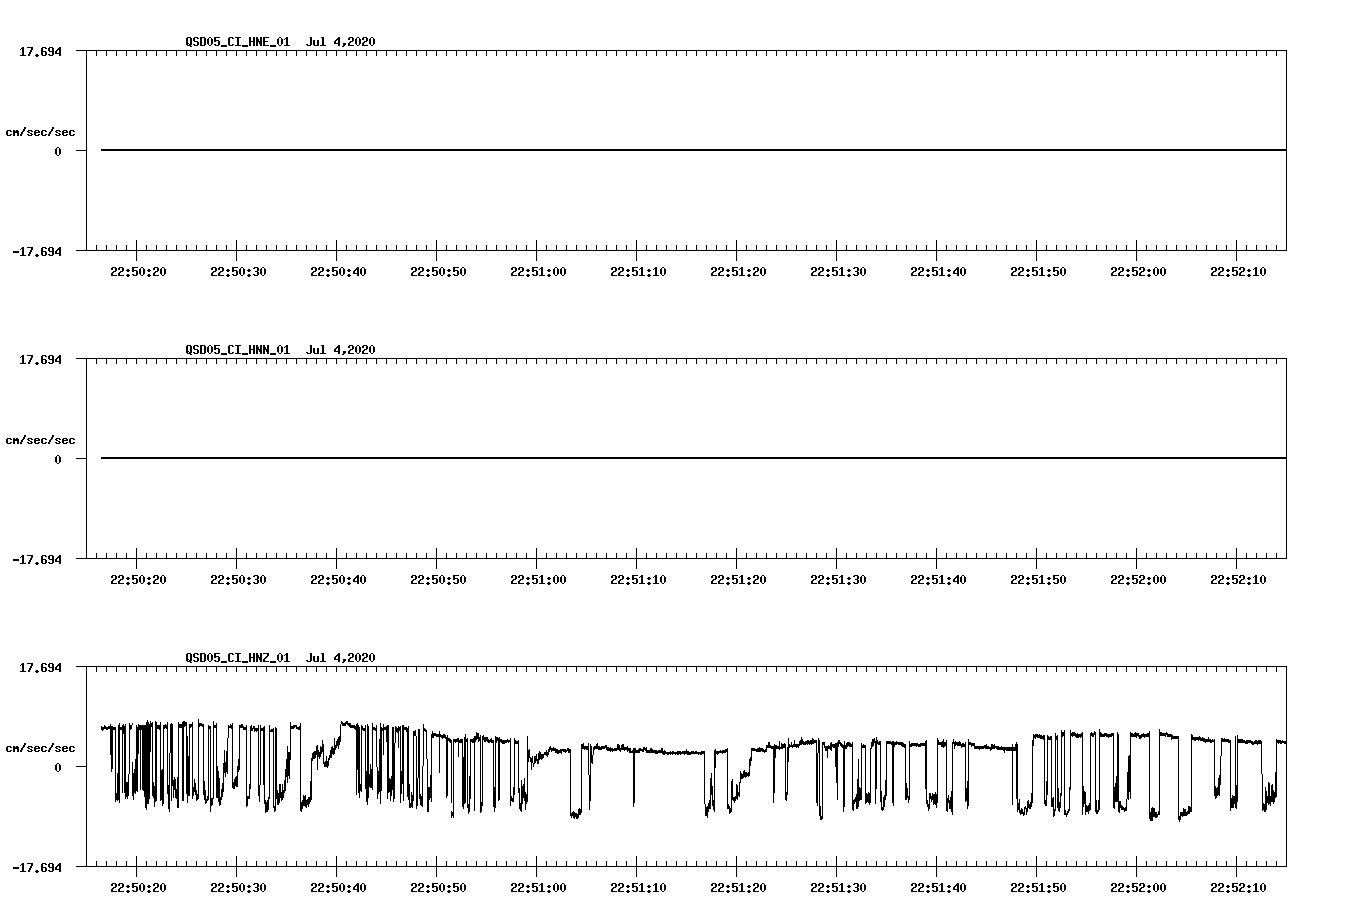Pick the 22:50:30 time label under HNZ plot
The width and height of the screenshot is (1358, 924).
(238, 888)
